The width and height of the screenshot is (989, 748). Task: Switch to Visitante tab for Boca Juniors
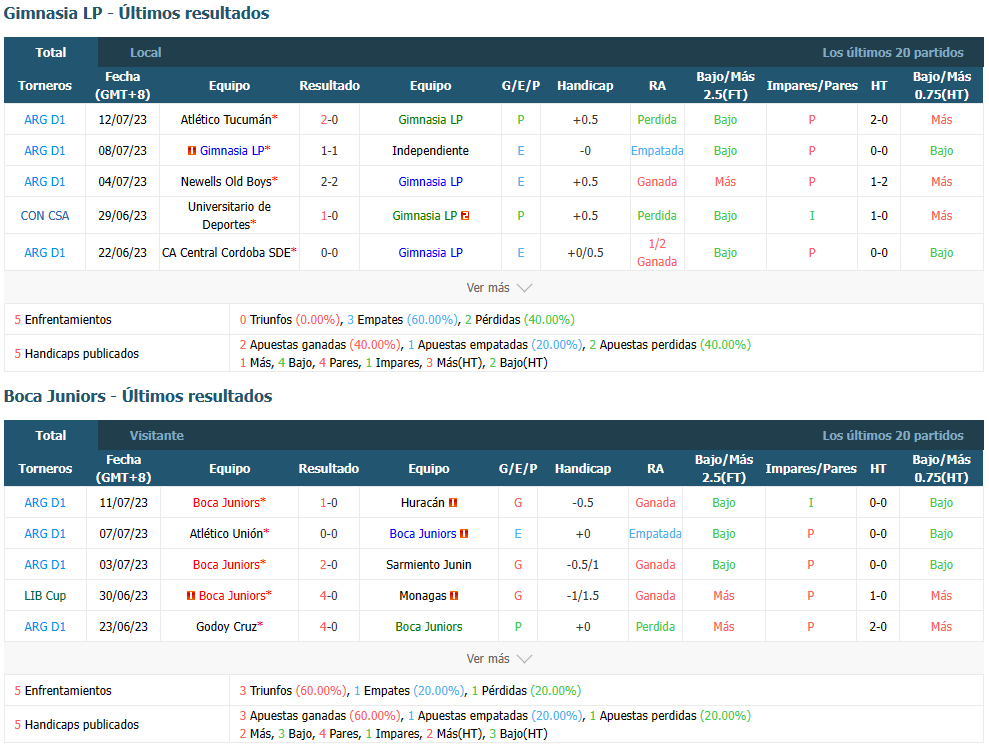(156, 435)
